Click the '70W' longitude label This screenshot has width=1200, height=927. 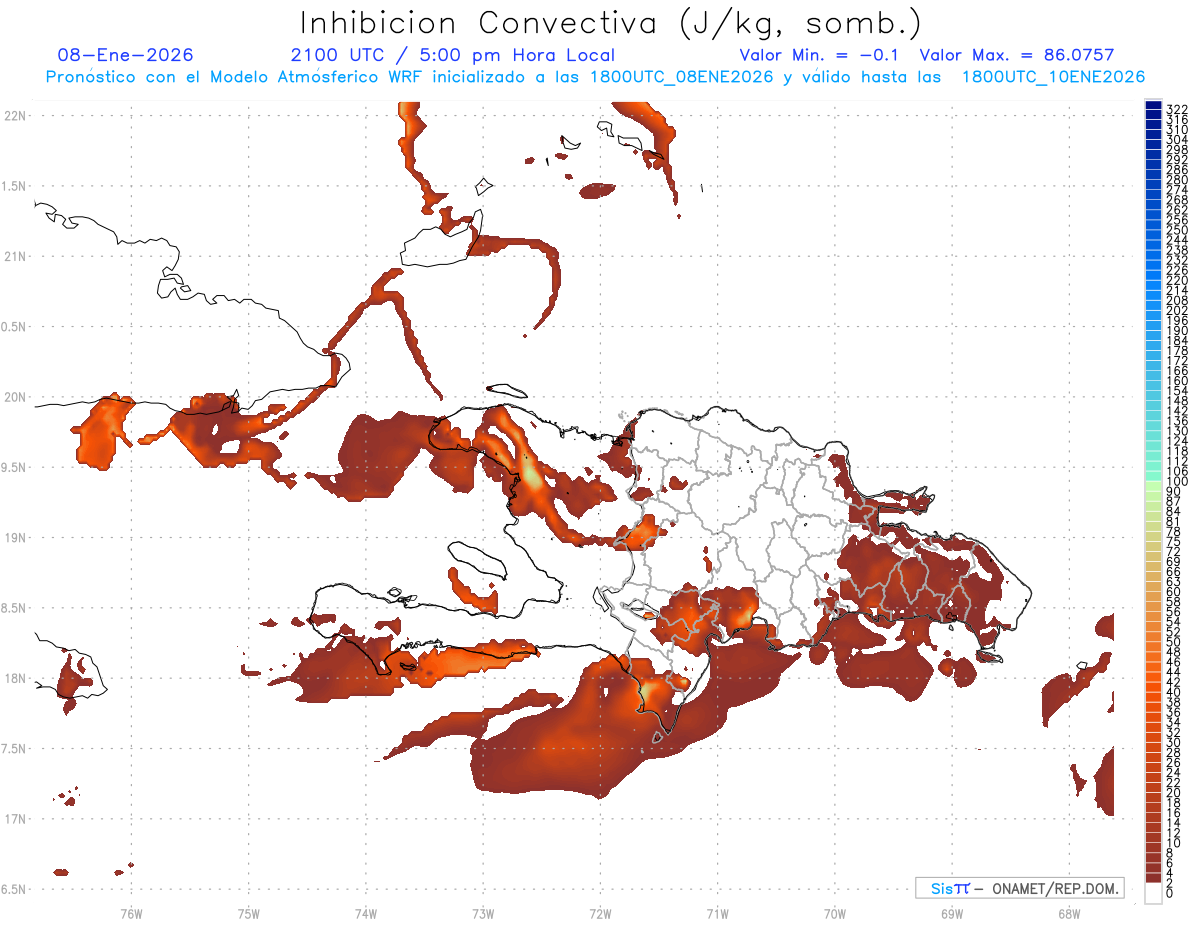click(835, 913)
